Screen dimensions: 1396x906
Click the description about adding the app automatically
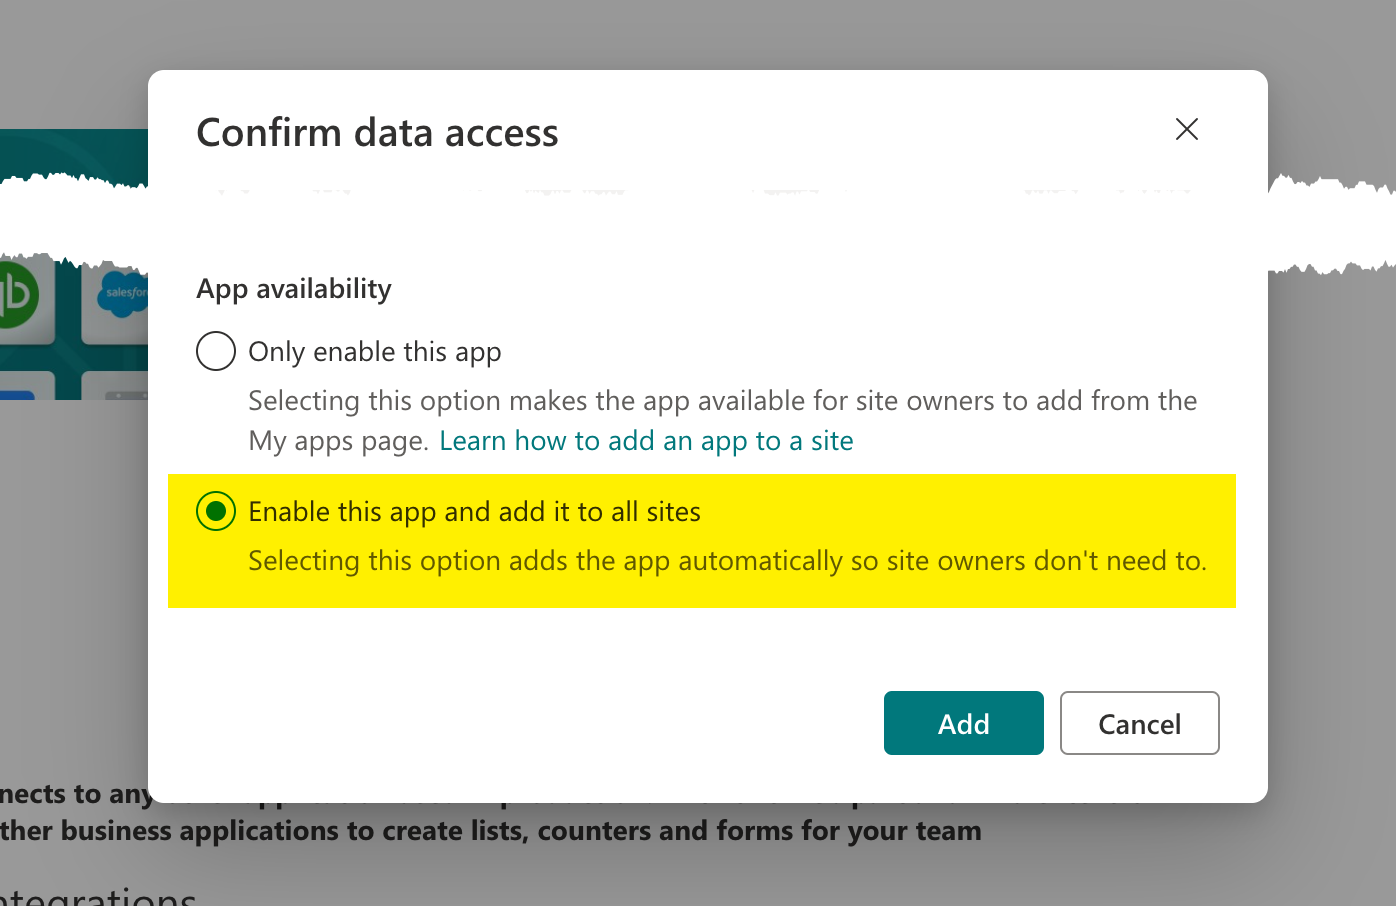[727, 561]
